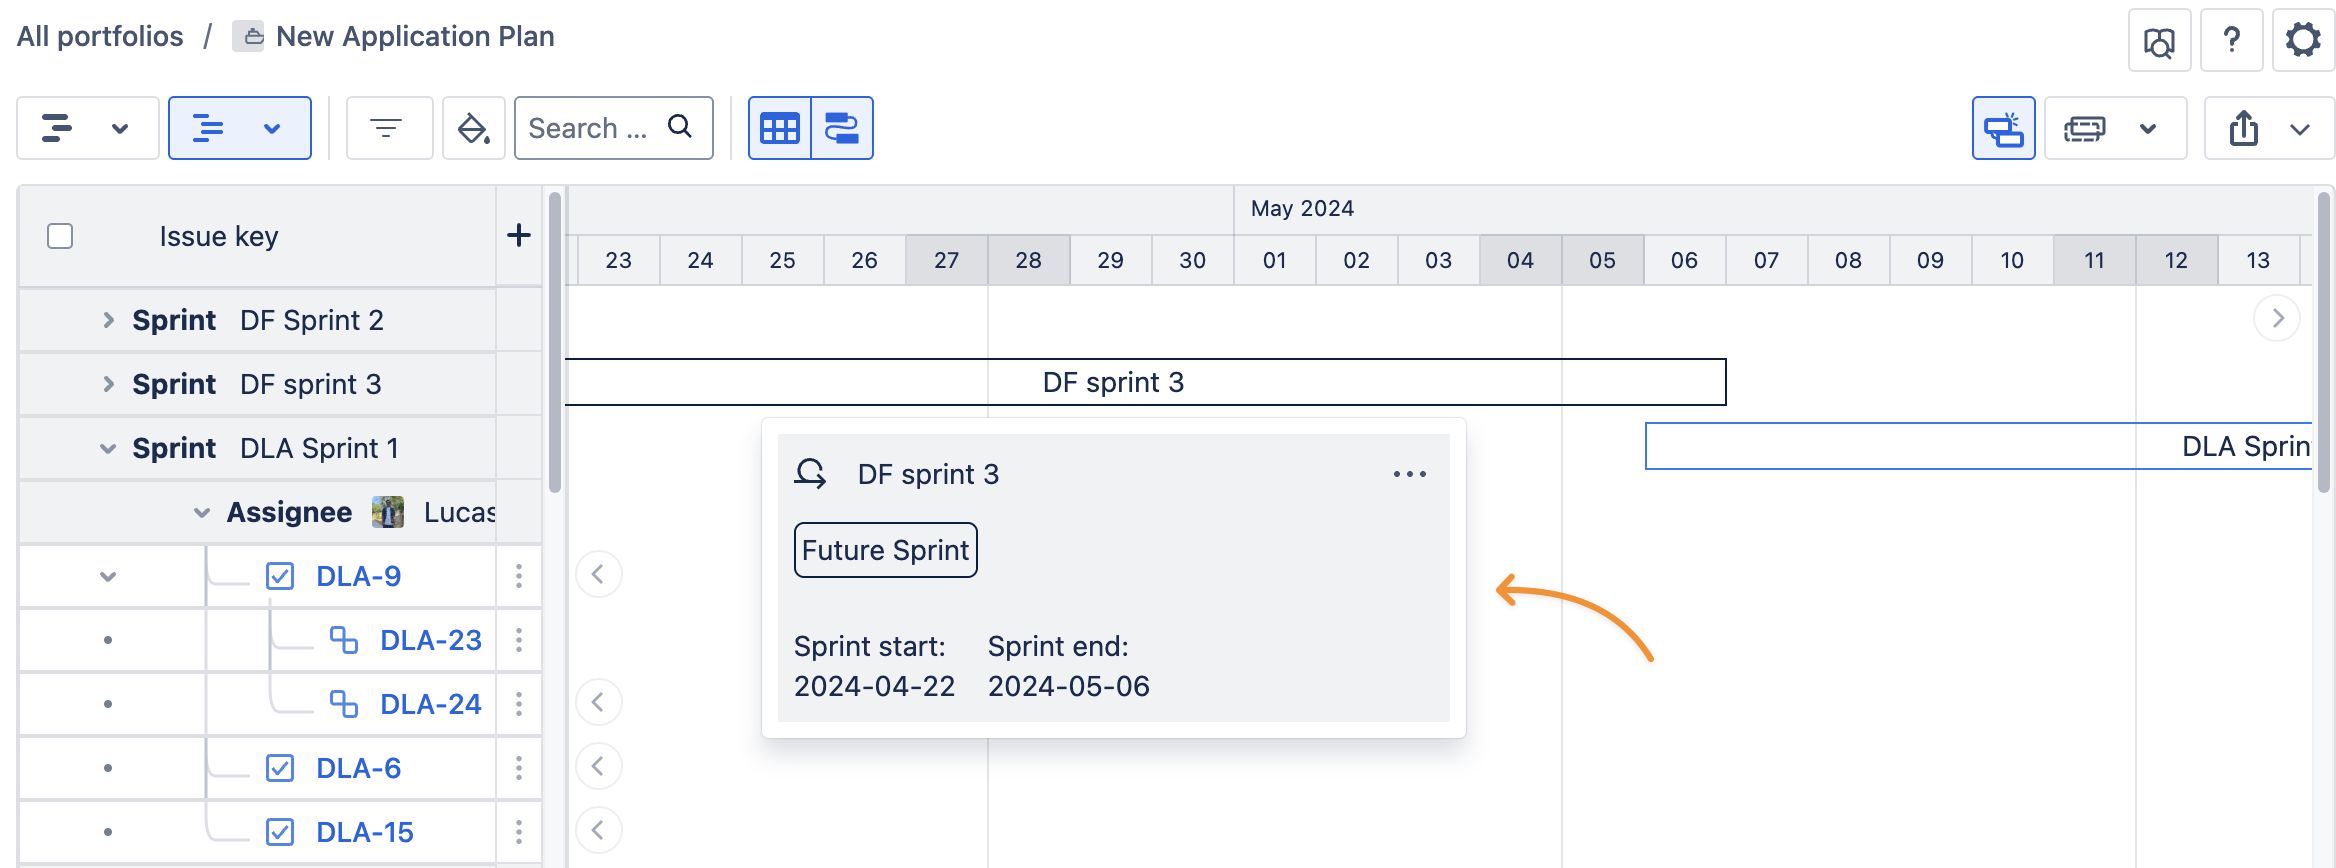This screenshot has height=868, width=2336.
Task: Go to All portfolios breadcrumb
Action: [x=100, y=36]
